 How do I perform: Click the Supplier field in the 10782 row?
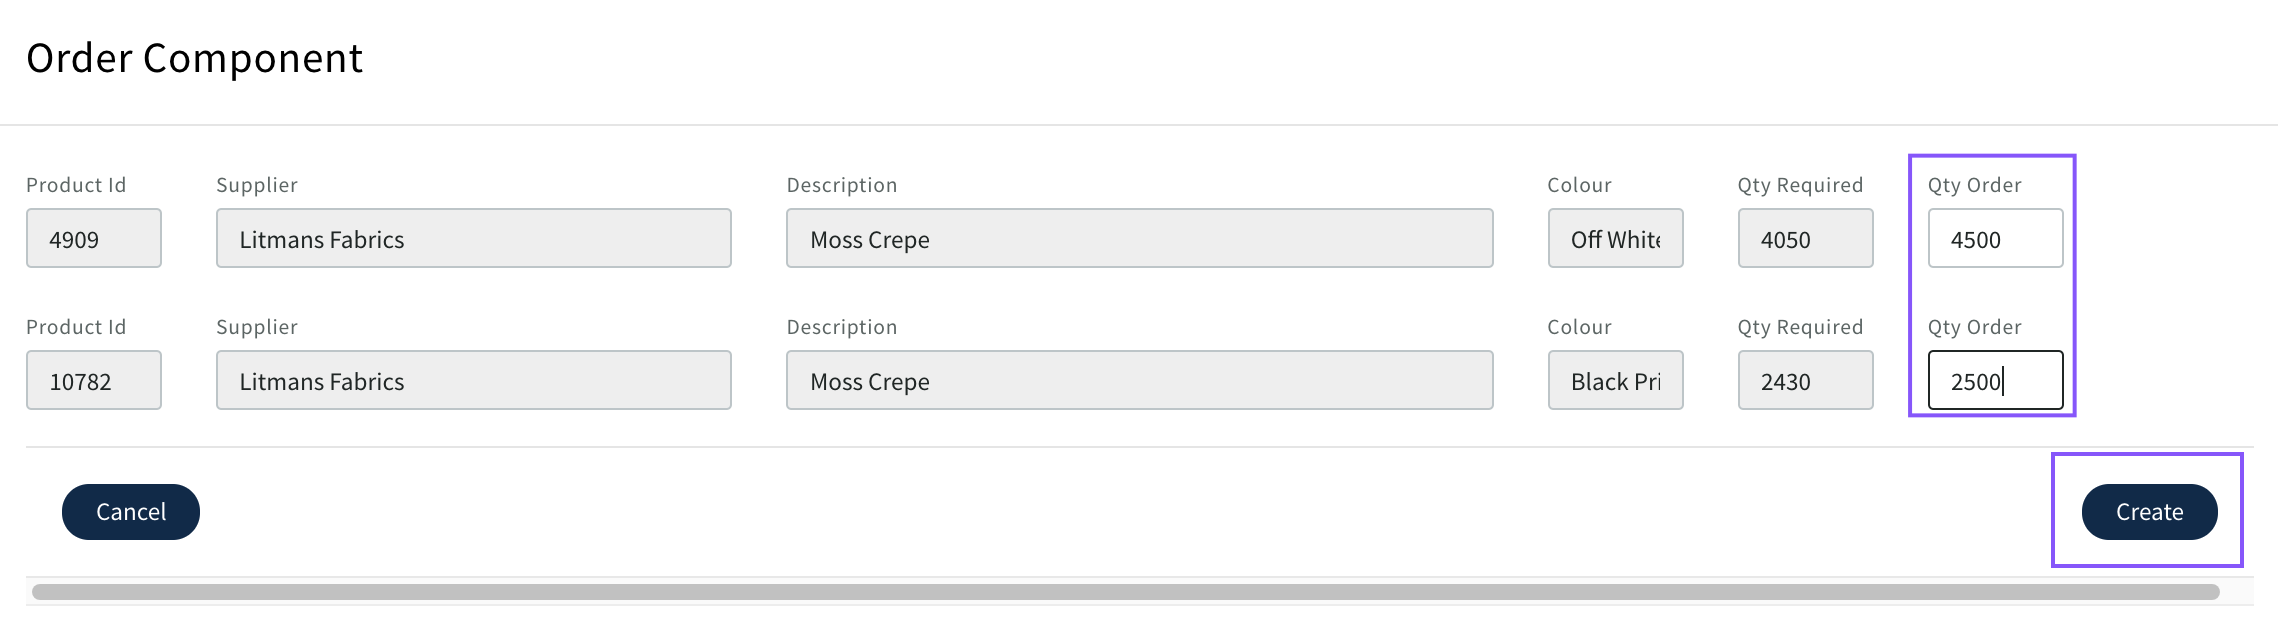click(473, 381)
